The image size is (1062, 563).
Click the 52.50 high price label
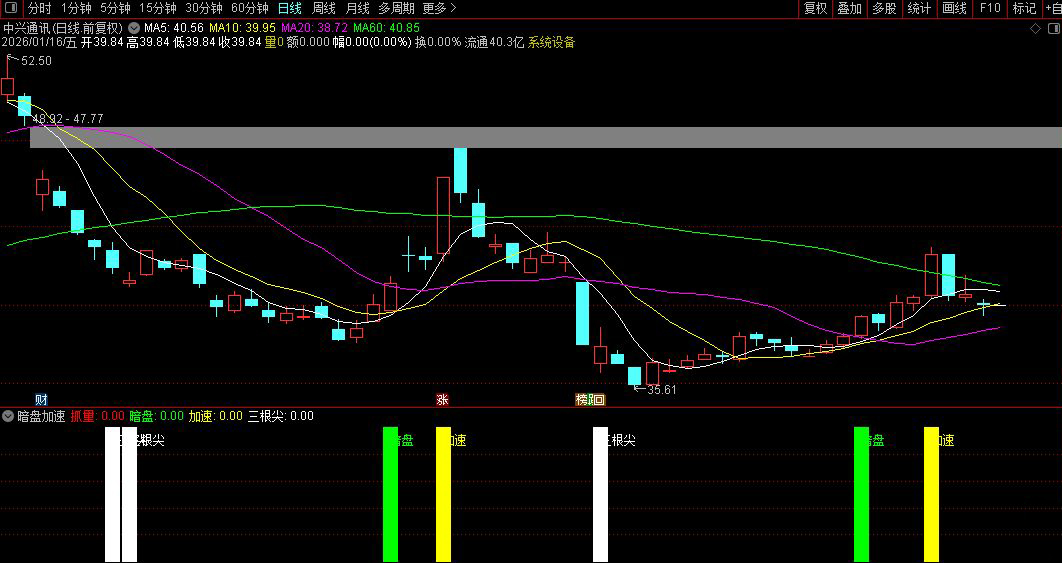37,61
